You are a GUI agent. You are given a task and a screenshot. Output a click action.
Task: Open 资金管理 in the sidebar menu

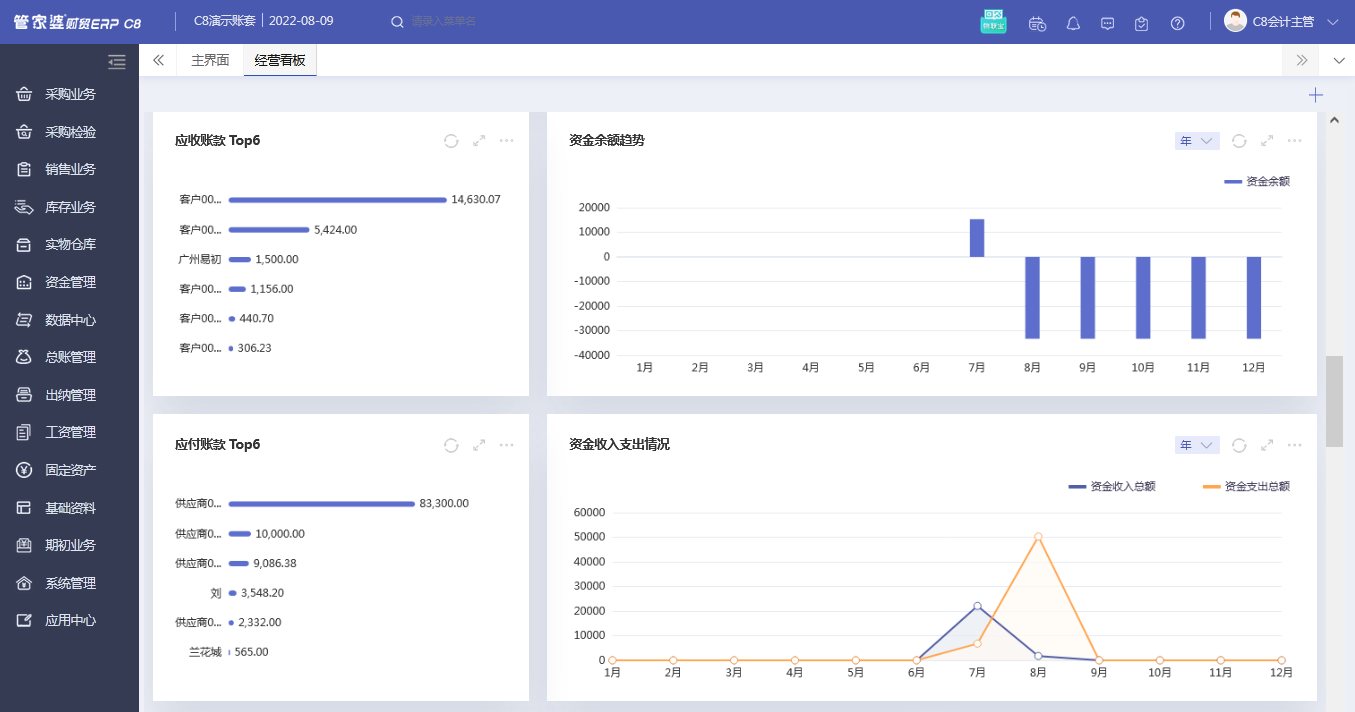(69, 281)
